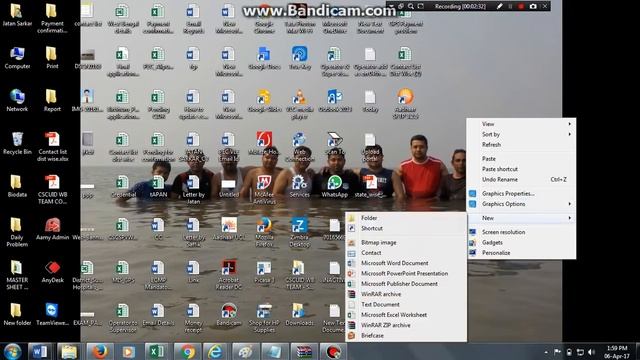The width and height of the screenshot is (640, 360).
Task: Choose Refresh from the context menu
Action: click(x=521, y=144)
